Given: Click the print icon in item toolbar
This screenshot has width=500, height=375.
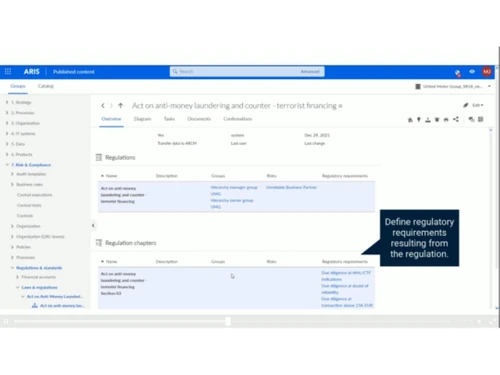Looking at the screenshot, I should point(446,120).
